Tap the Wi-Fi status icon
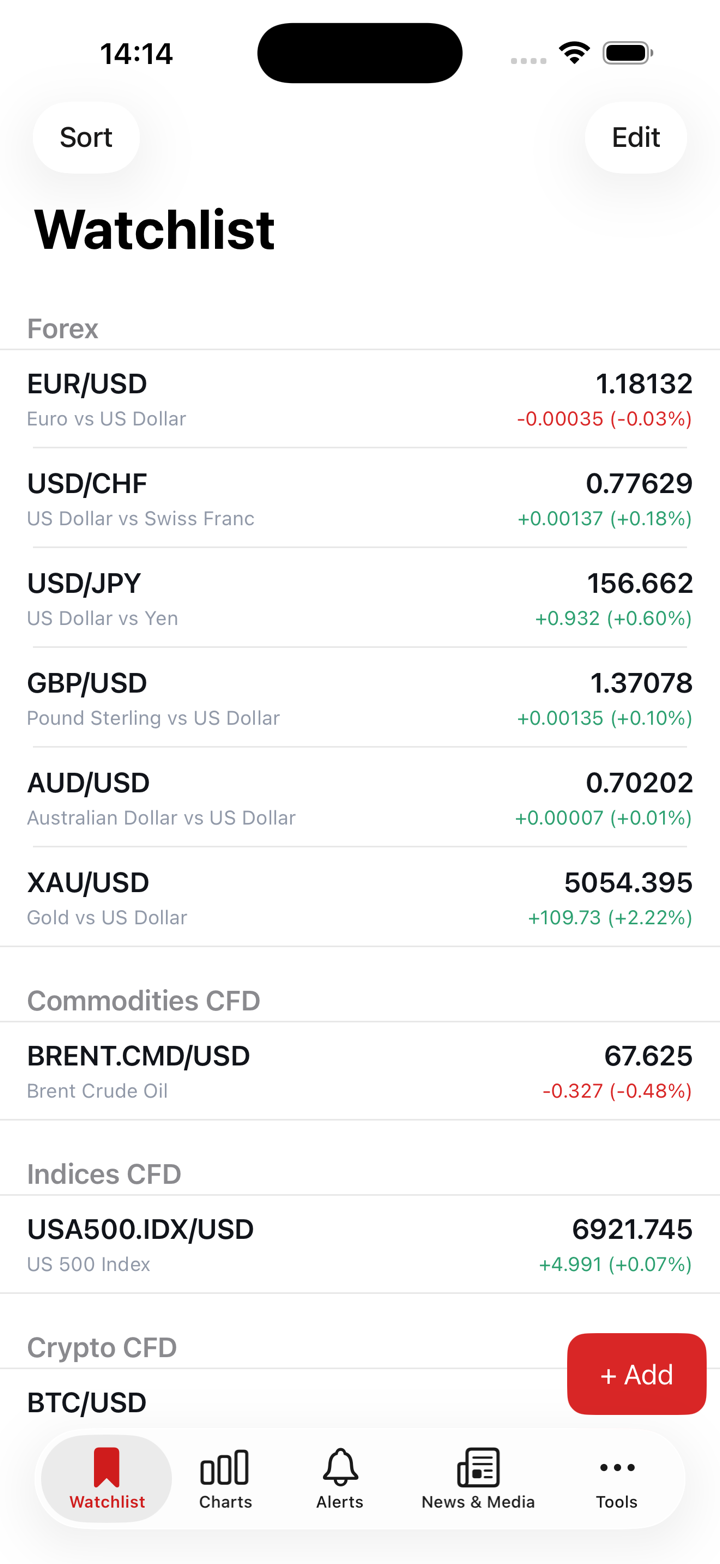720x1564 pixels. click(x=574, y=53)
